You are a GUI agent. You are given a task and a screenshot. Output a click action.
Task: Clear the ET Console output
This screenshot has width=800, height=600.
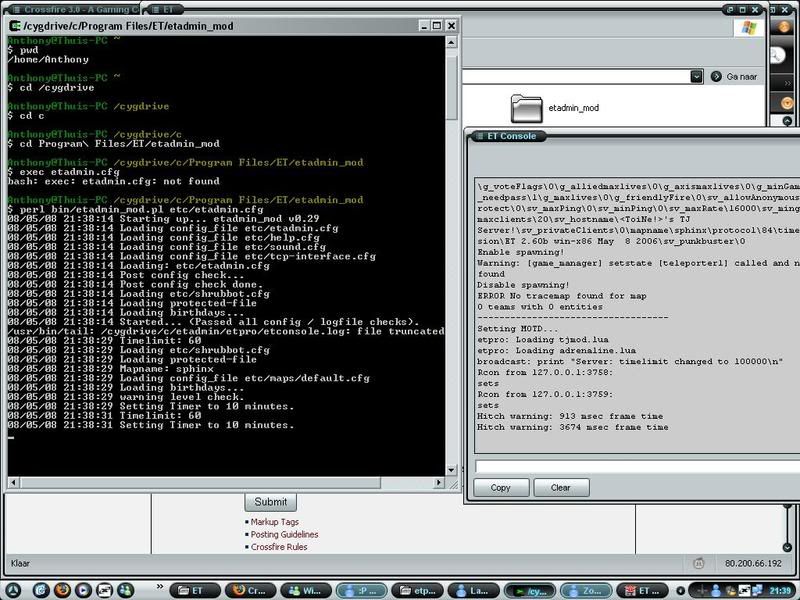561,488
